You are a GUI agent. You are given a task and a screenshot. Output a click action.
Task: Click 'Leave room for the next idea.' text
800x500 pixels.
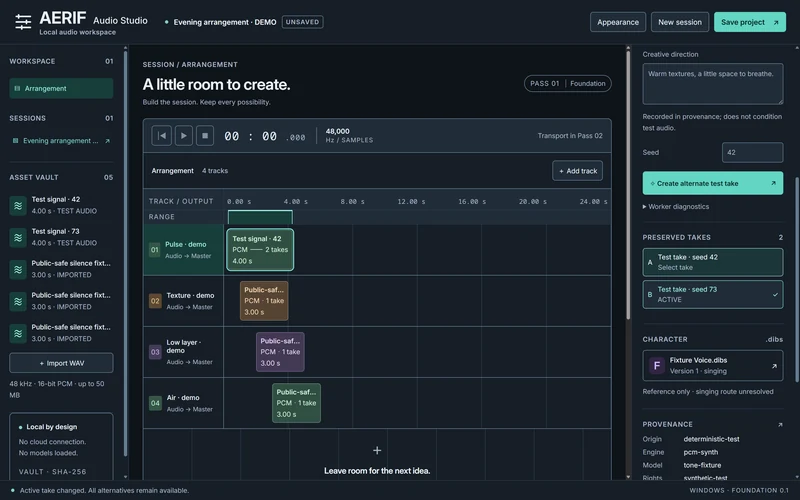click(x=377, y=471)
